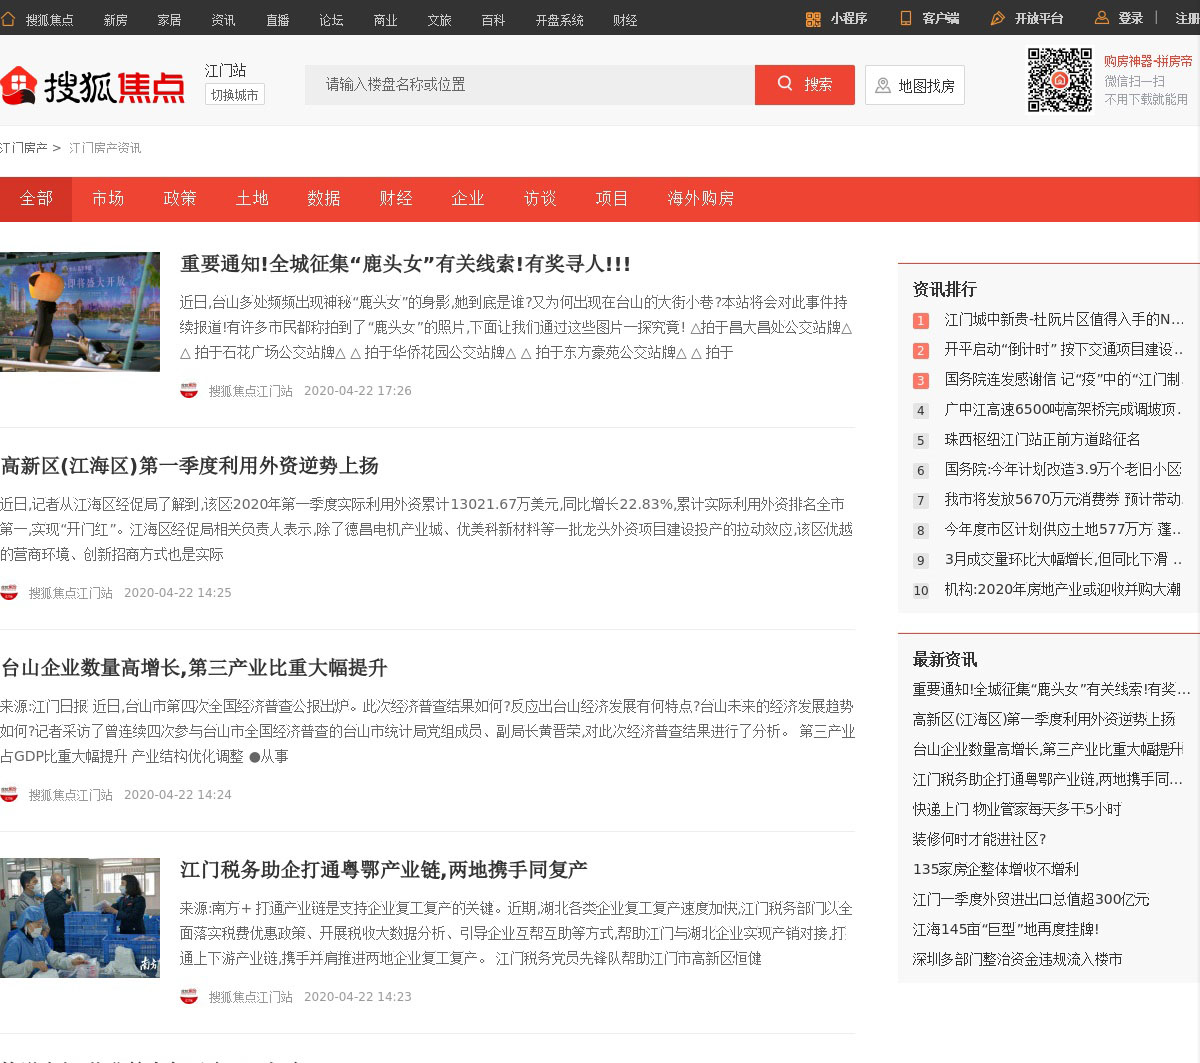Screen dimensions: 1200x1063
Task: Switch to the 海外购房 tab
Action: tap(700, 199)
